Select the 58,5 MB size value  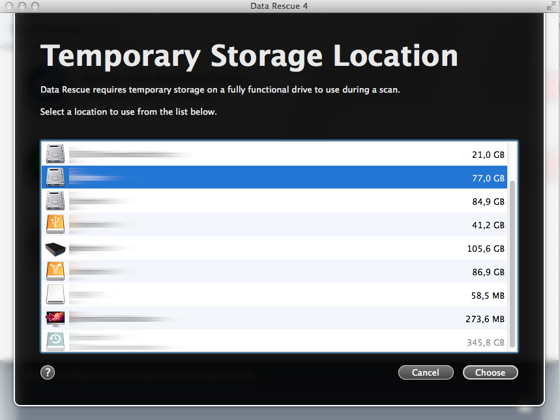point(488,296)
